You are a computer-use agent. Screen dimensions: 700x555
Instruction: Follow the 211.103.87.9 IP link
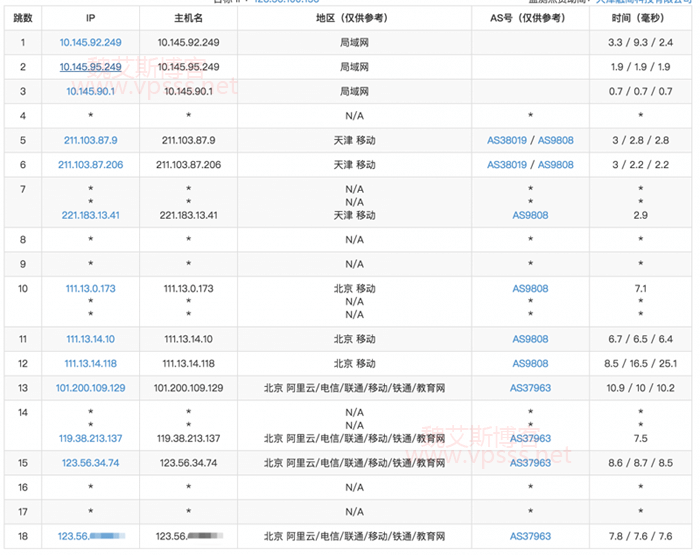click(x=90, y=140)
